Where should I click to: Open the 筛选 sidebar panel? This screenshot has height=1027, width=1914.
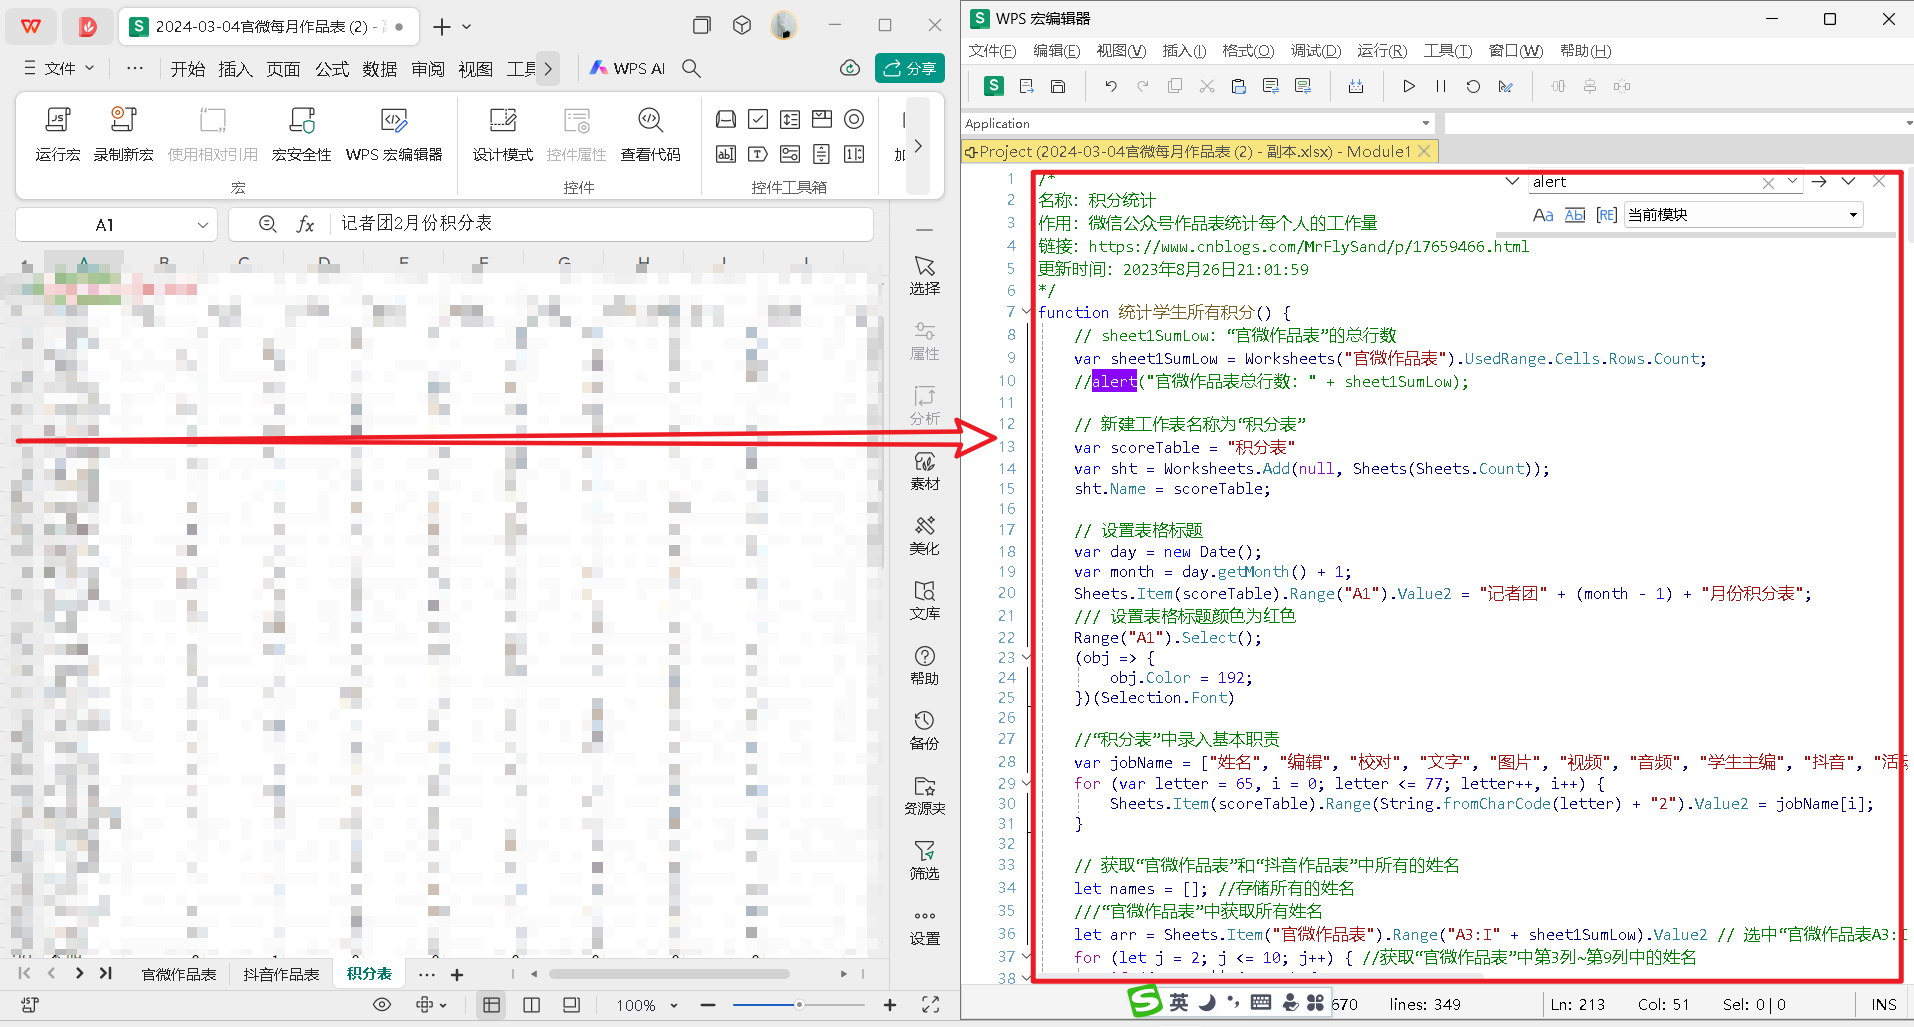coord(924,860)
